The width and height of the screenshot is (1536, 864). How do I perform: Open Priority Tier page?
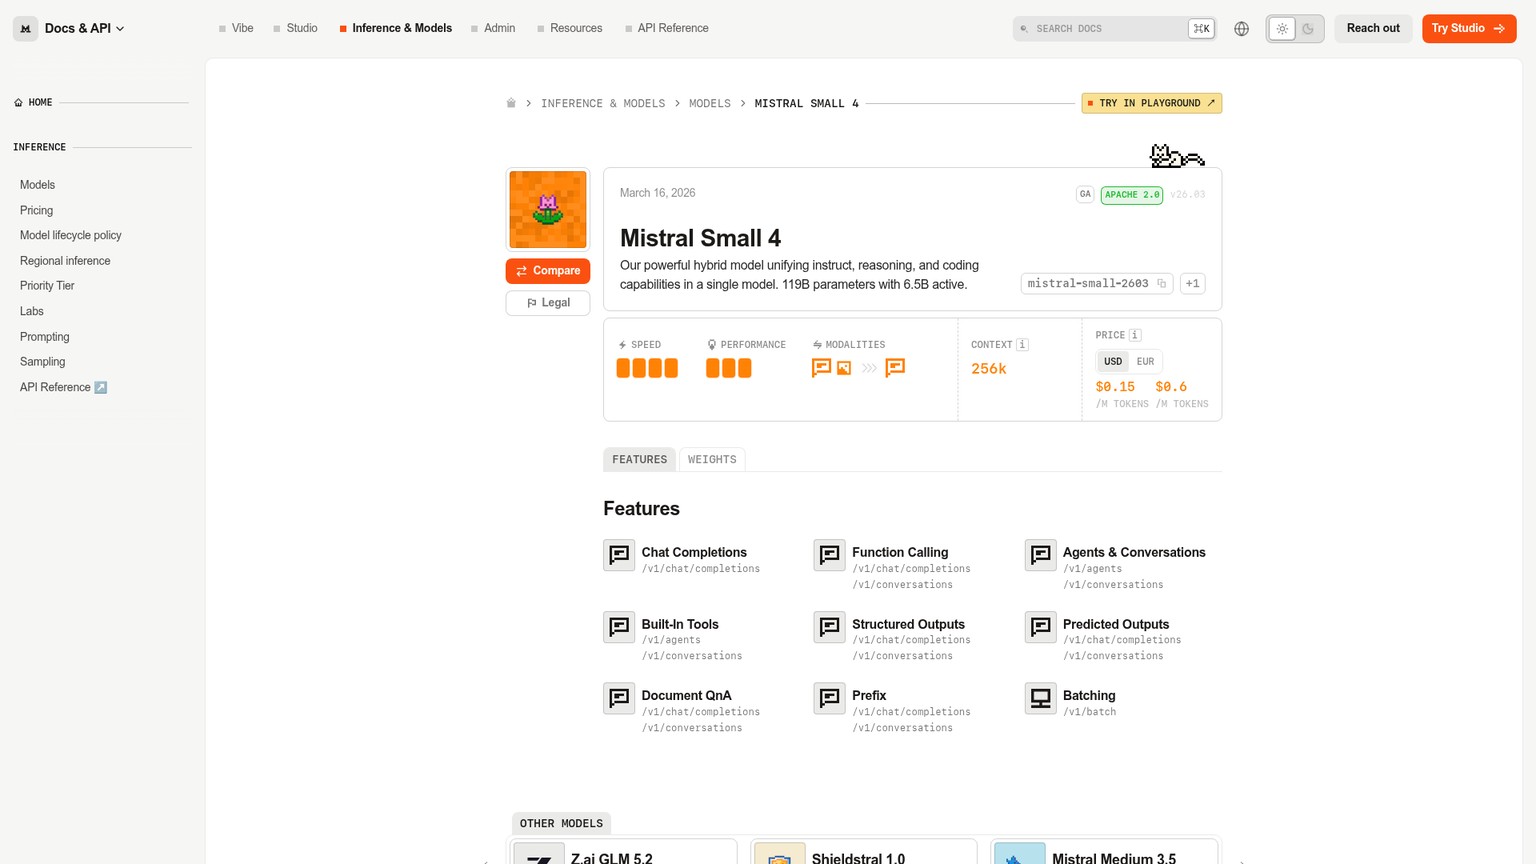pyautogui.click(x=47, y=286)
